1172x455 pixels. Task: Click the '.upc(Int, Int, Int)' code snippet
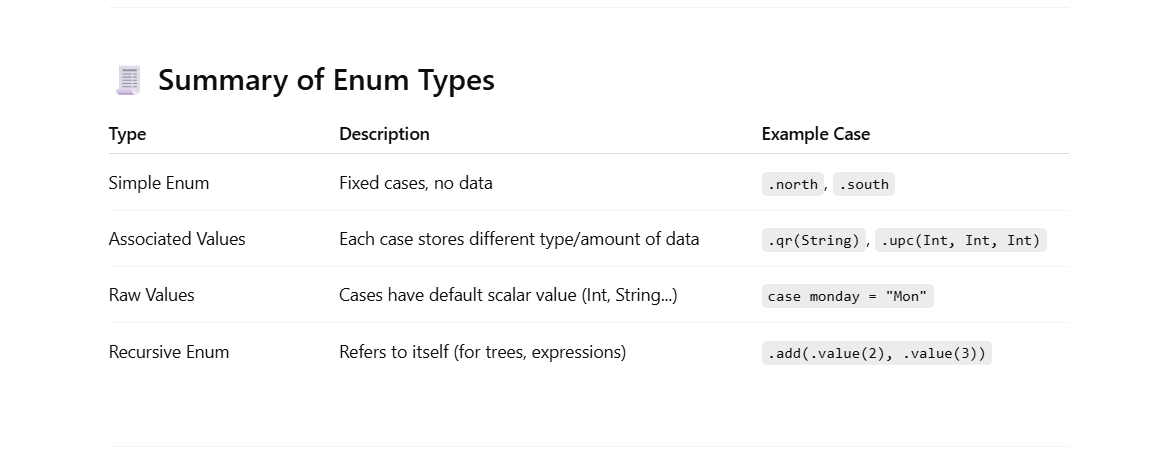click(x=960, y=240)
